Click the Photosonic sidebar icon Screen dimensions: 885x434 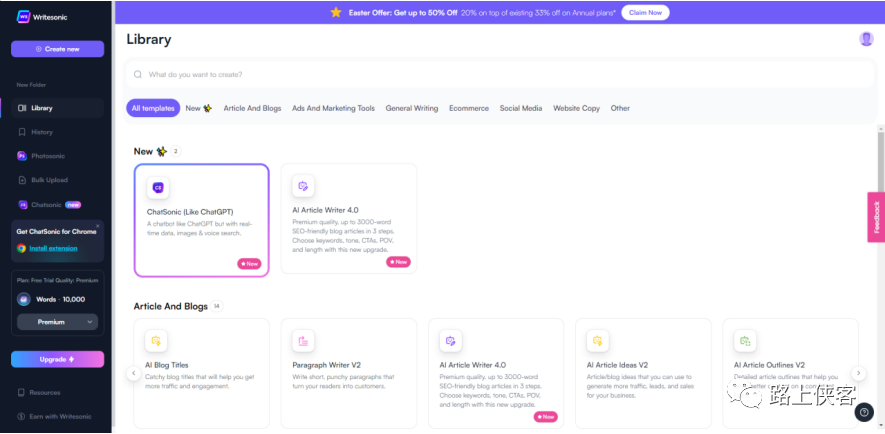pos(22,156)
